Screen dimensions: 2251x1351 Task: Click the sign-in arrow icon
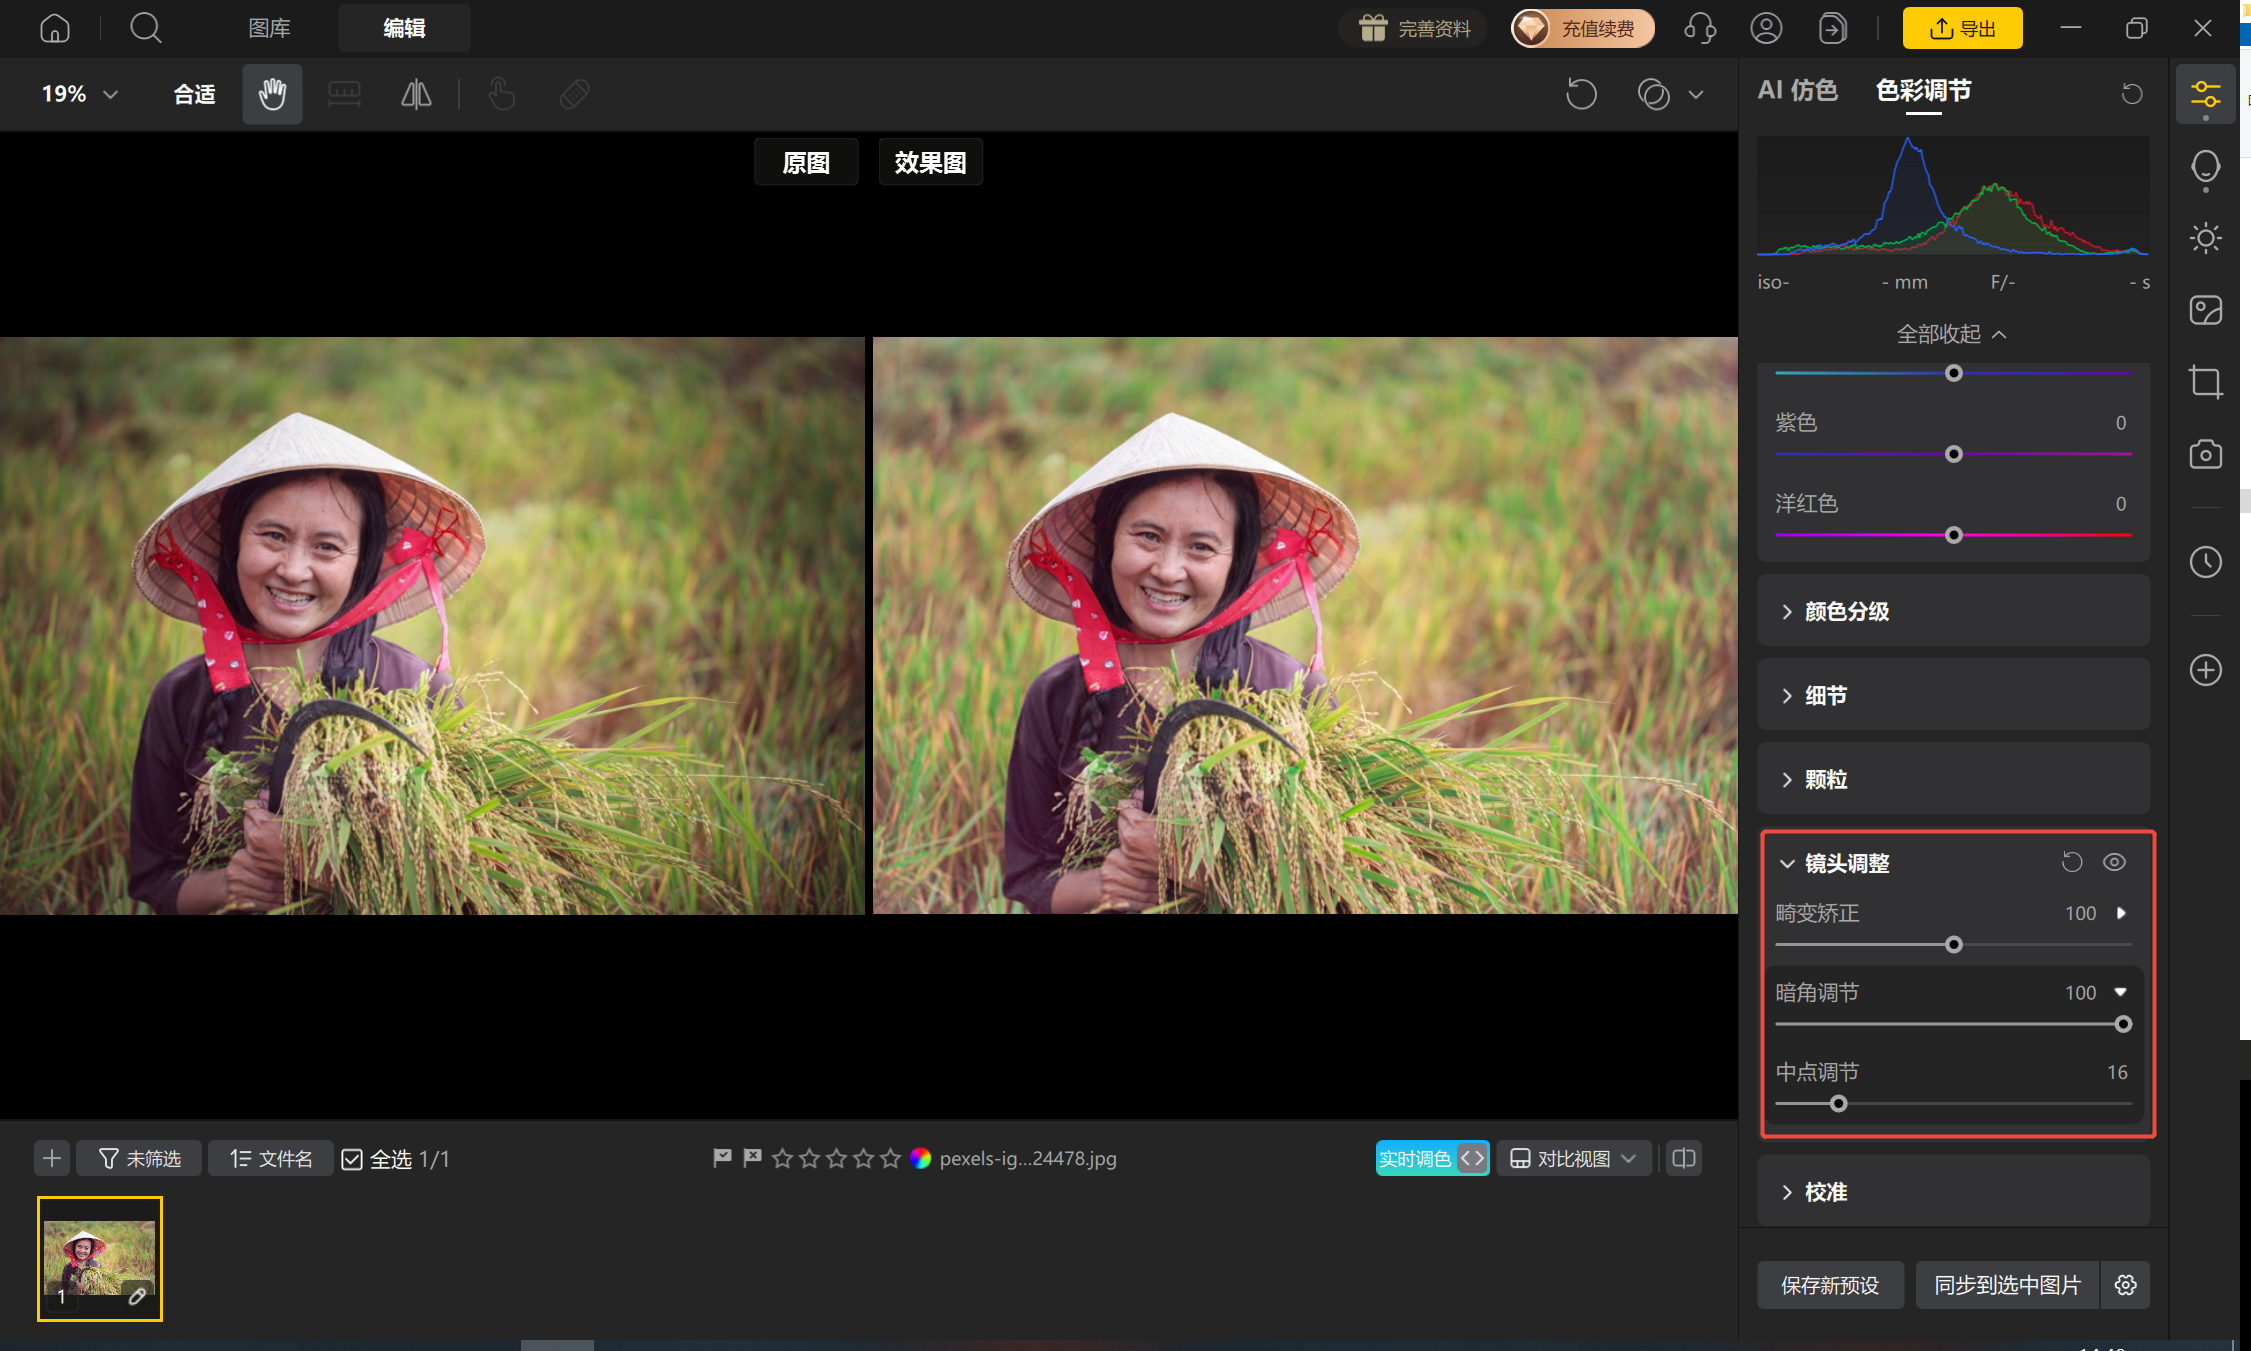click(x=1832, y=28)
